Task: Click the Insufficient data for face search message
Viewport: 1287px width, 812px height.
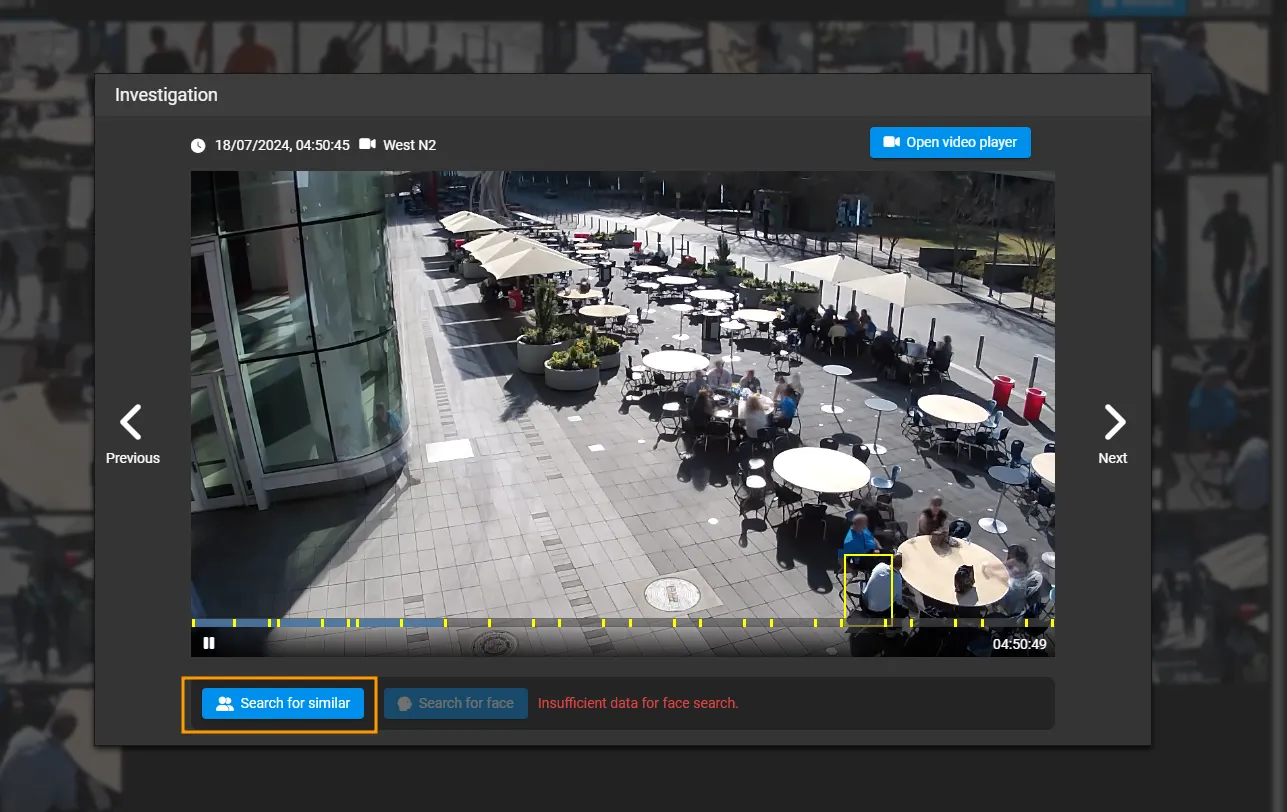Action: (x=638, y=703)
